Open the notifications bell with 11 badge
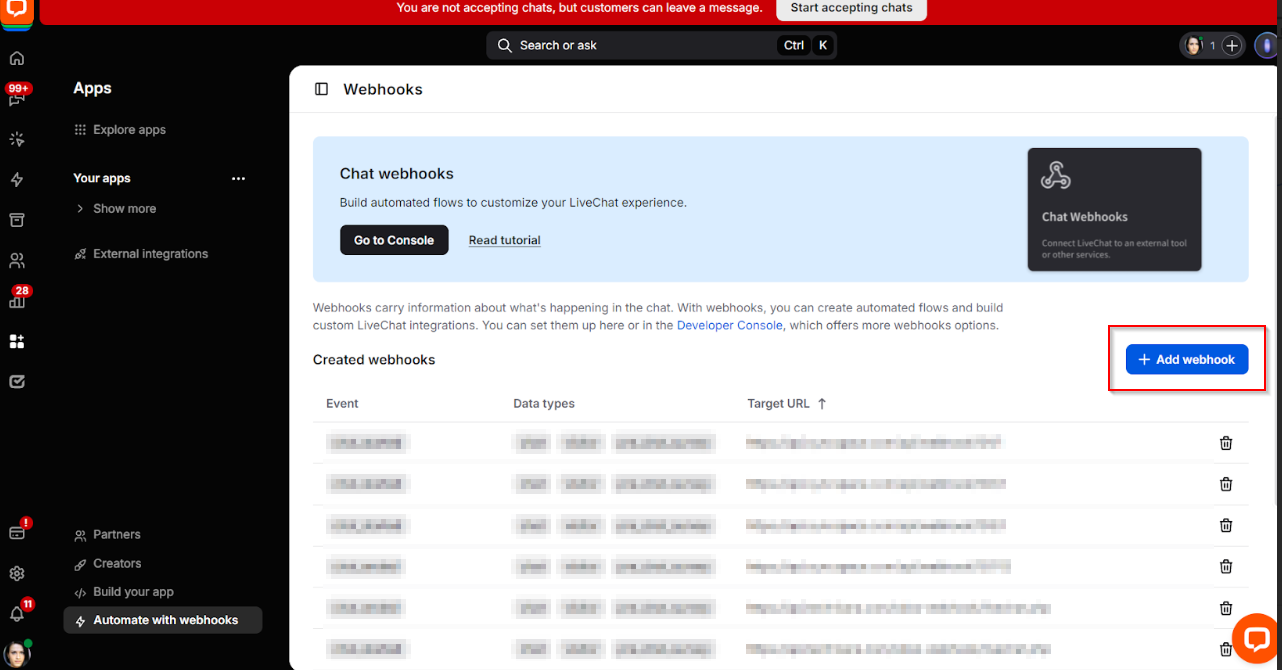1282x670 pixels. pyautogui.click(x=18, y=612)
